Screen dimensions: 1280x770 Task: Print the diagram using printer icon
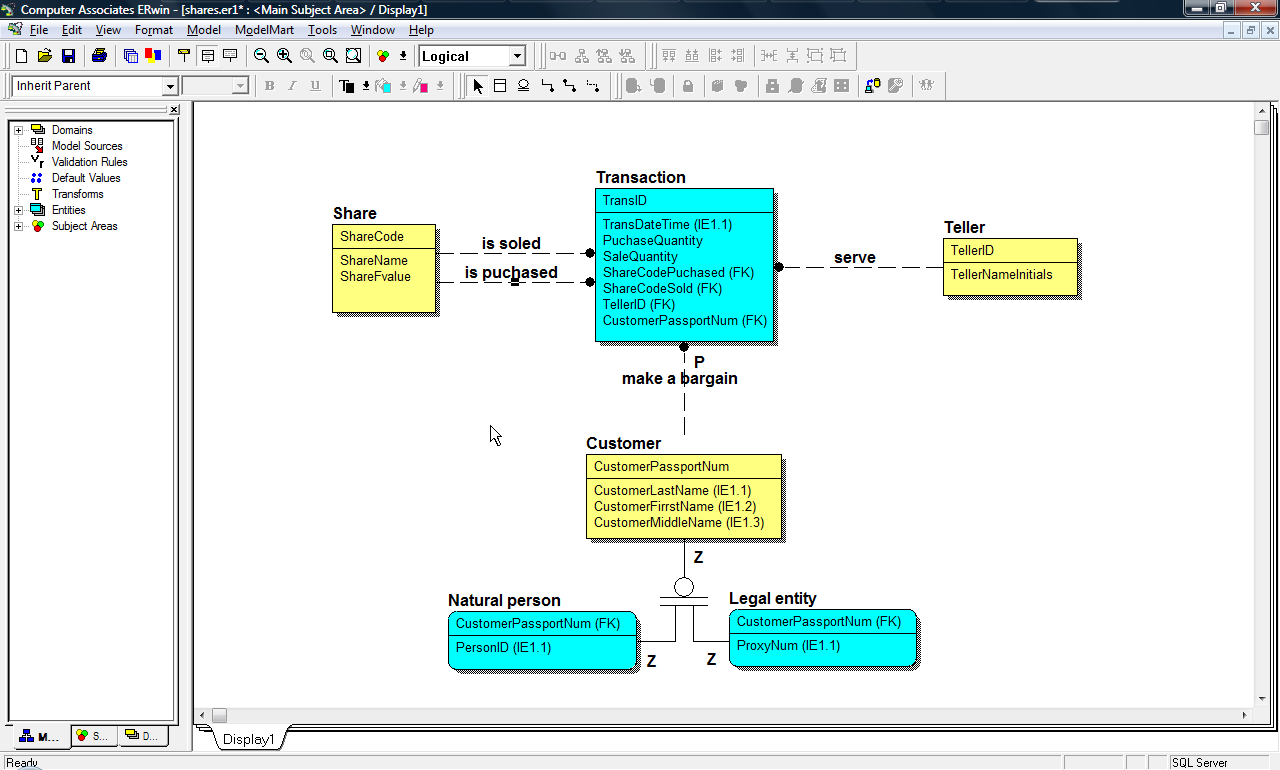(99, 56)
